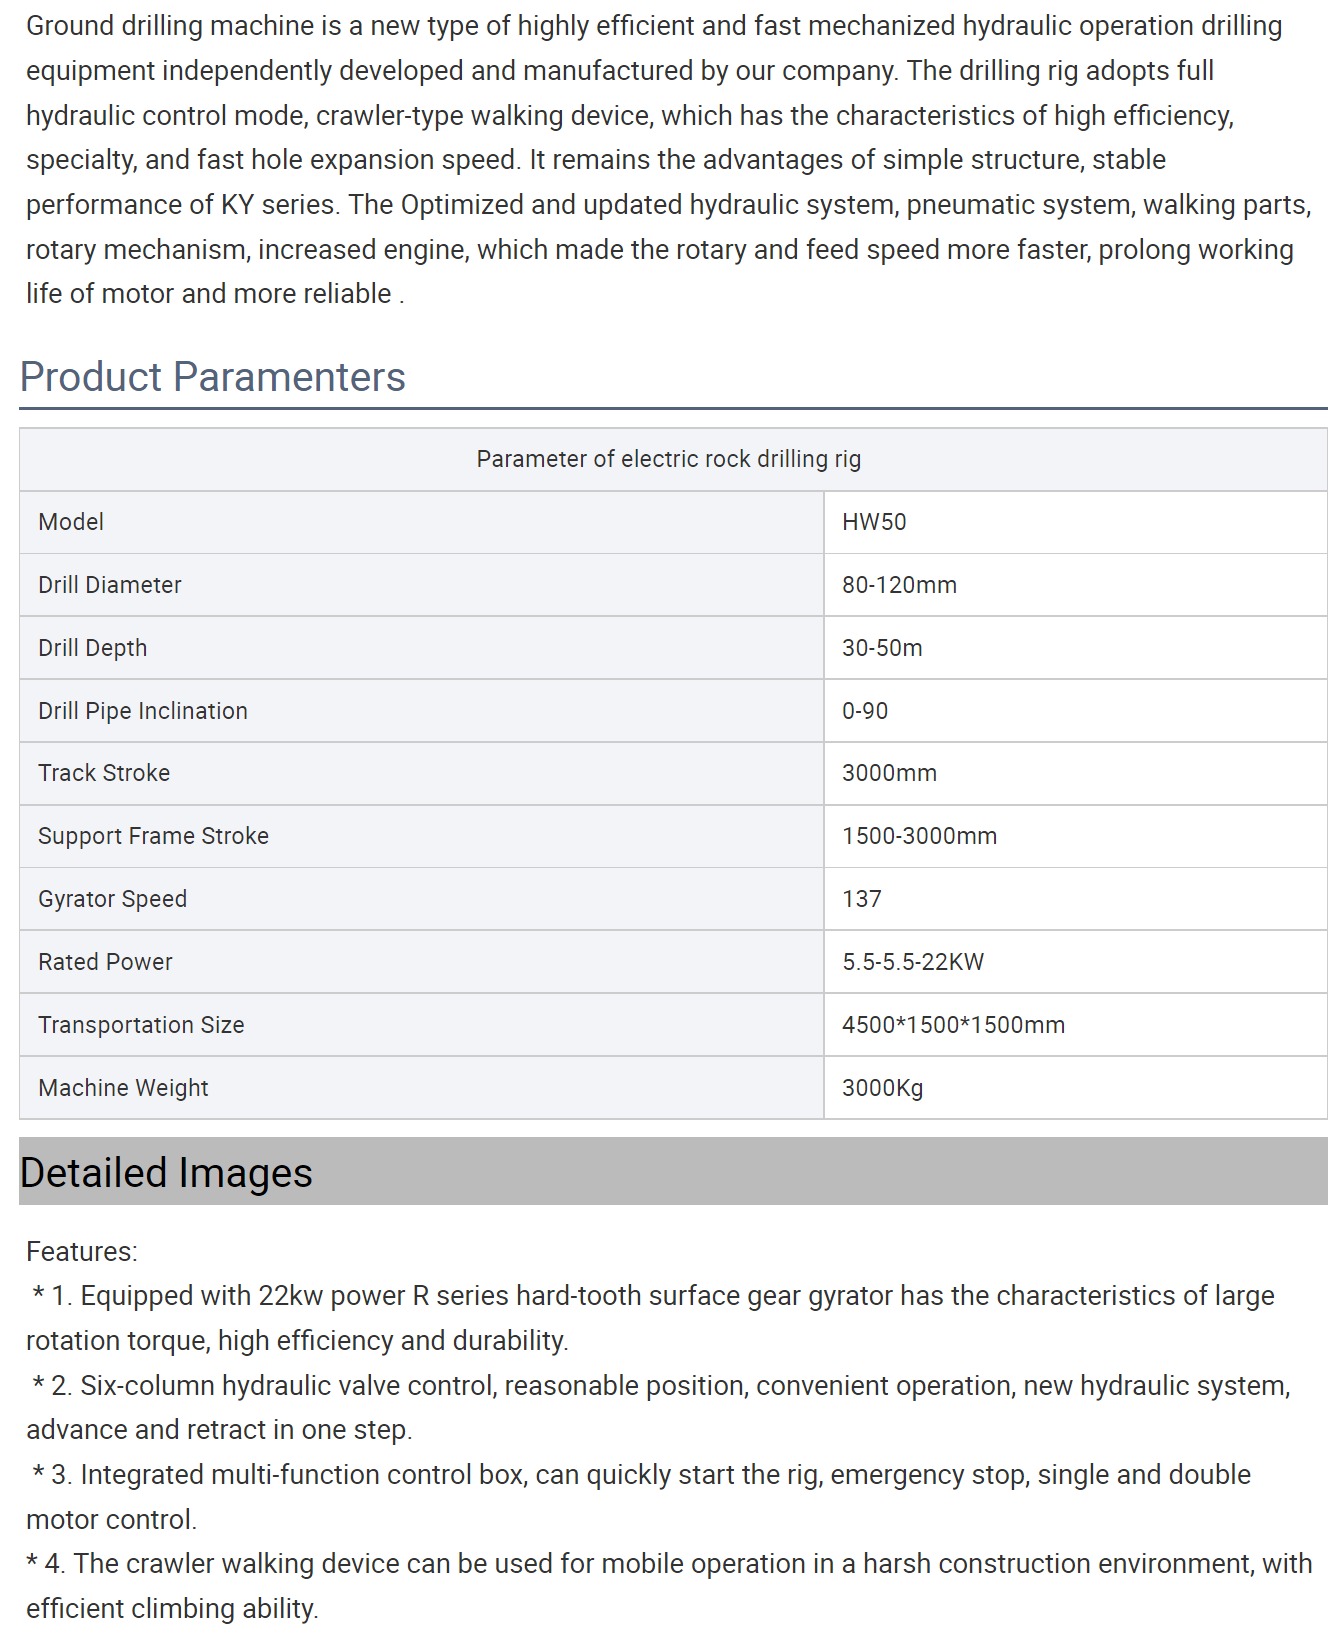Click the HW50 model value
1337x1645 pixels.
[x=874, y=522]
